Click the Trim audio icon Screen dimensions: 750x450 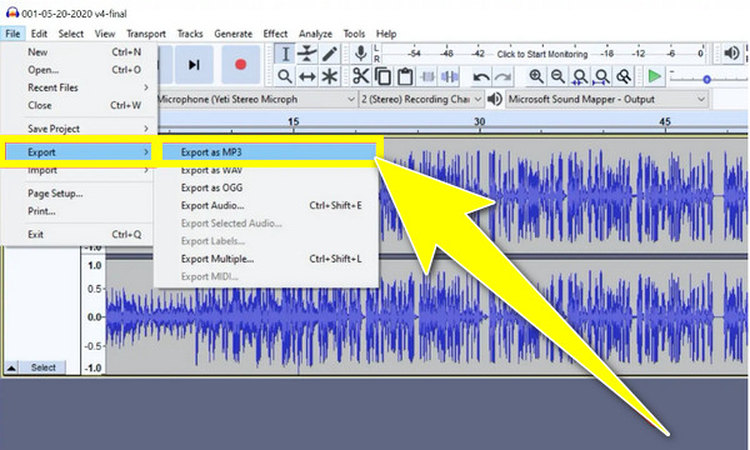pyautogui.click(x=427, y=76)
